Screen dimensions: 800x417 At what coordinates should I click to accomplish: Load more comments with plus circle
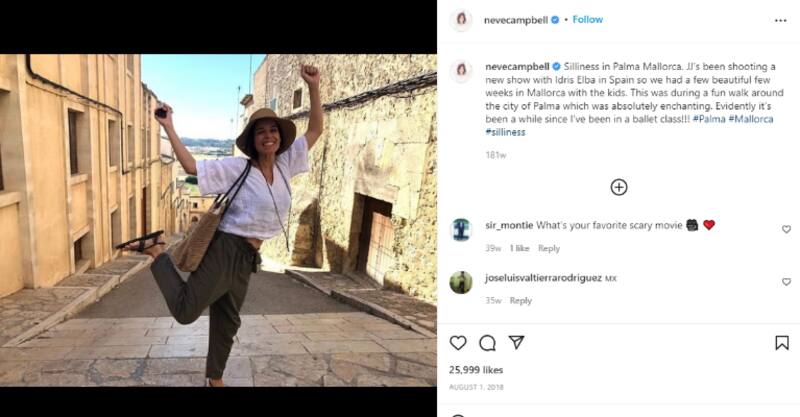click(619, 187)
